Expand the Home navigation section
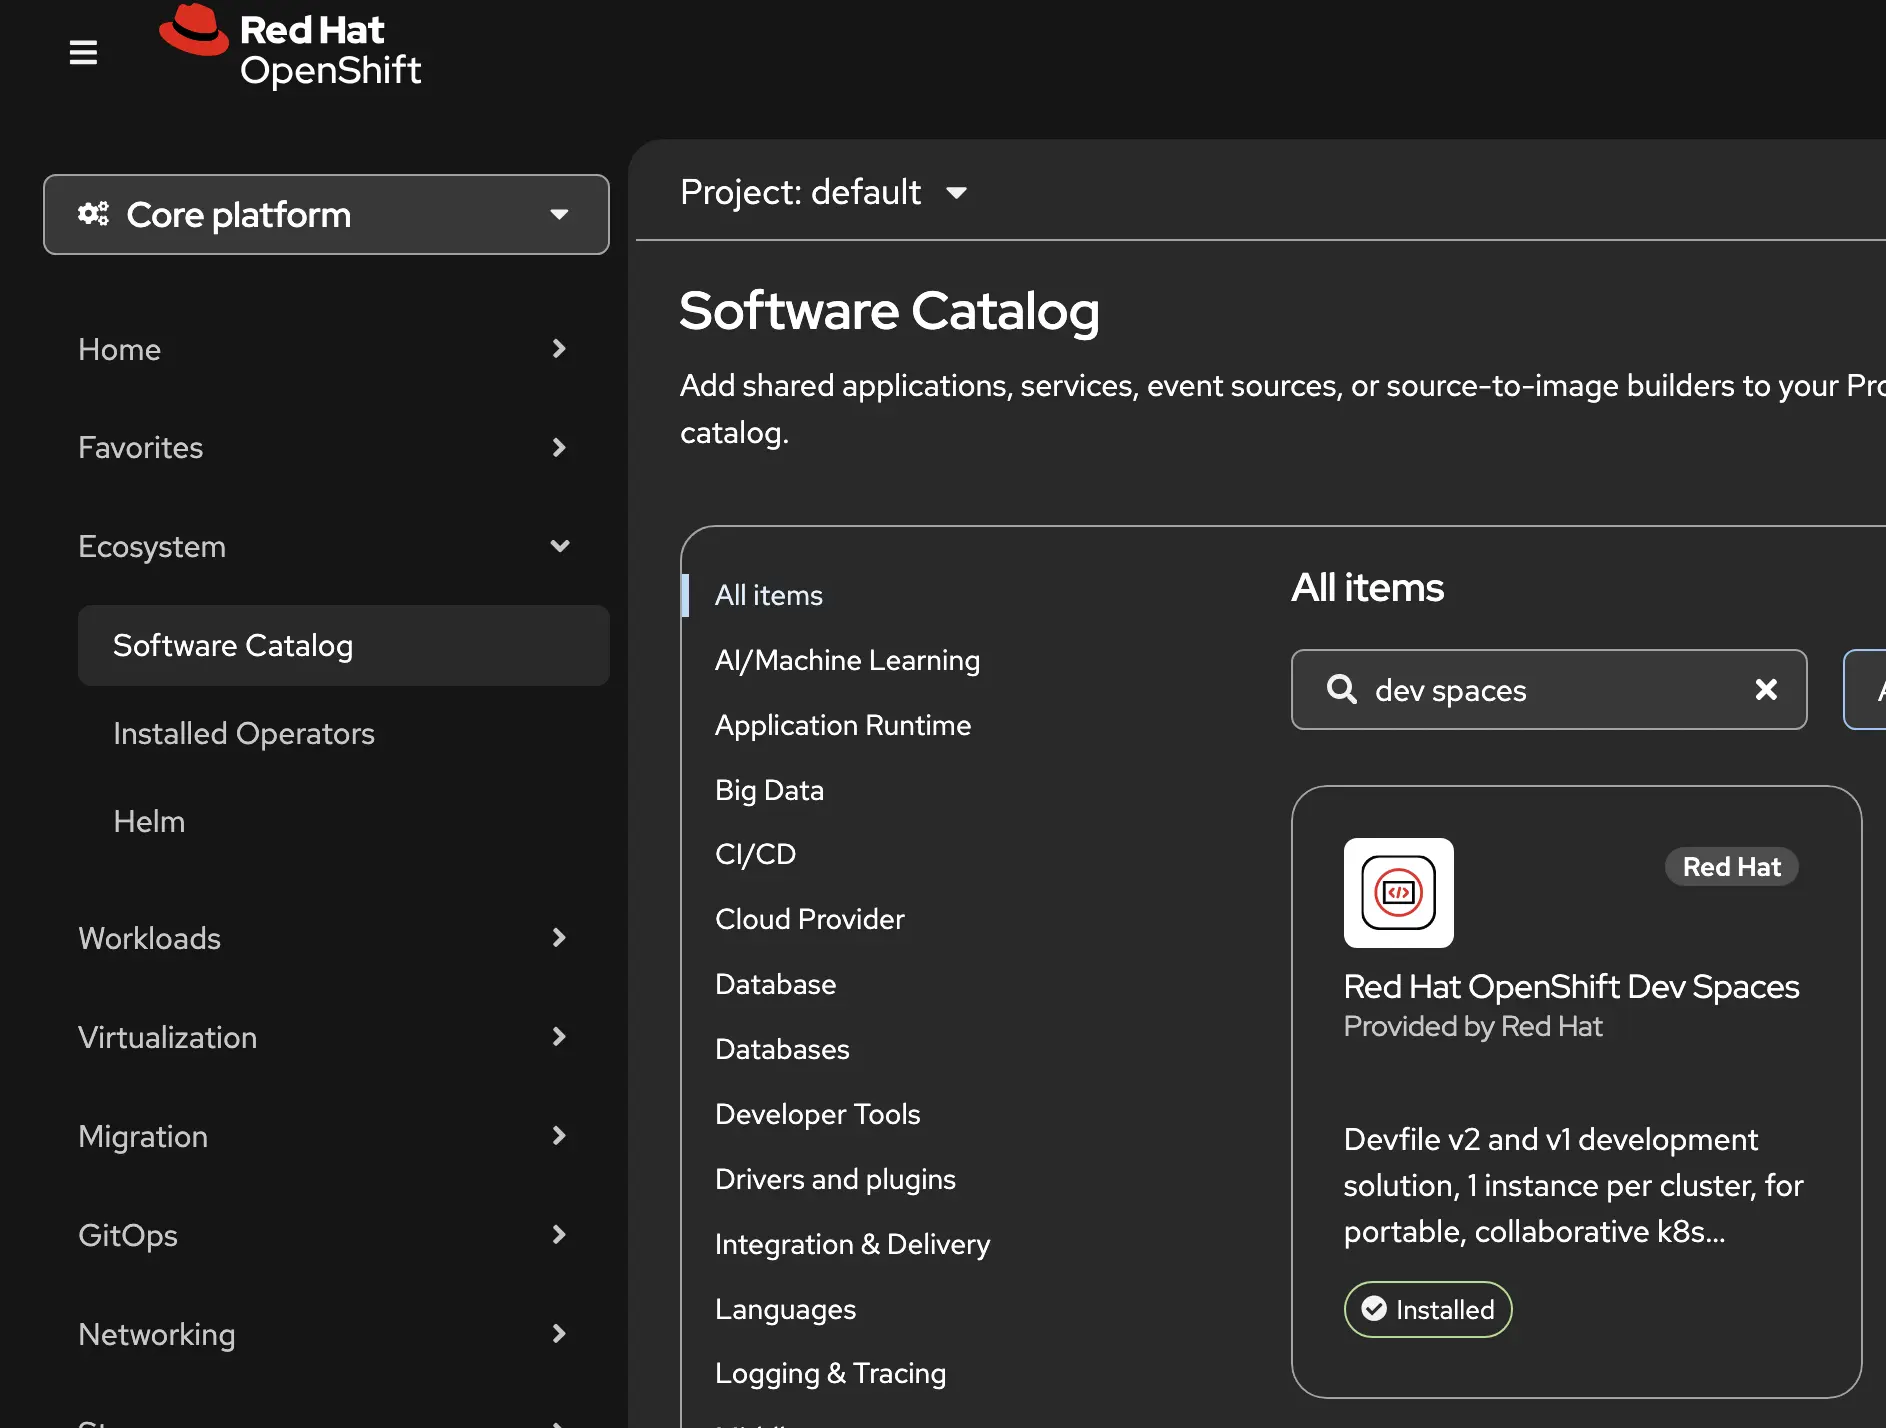This screenshot has height=1428, width=1886. pyautogui.click(x=324, y=349)
